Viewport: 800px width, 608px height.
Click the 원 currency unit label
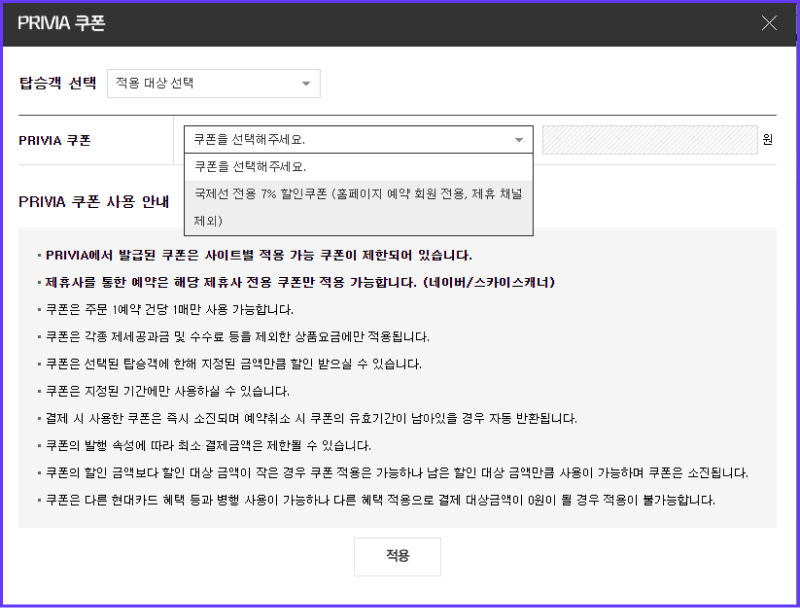768,139
